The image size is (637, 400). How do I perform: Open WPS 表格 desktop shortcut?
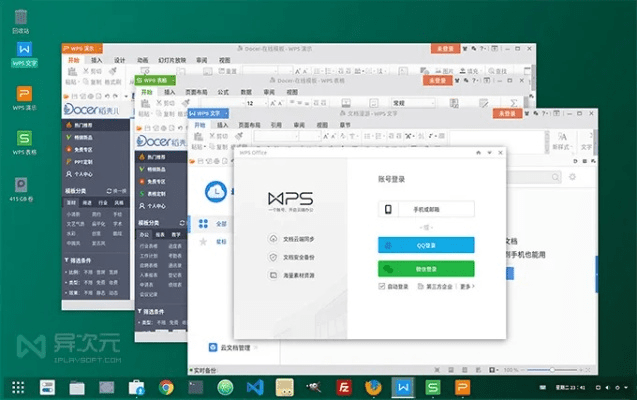tap(24, 141)
